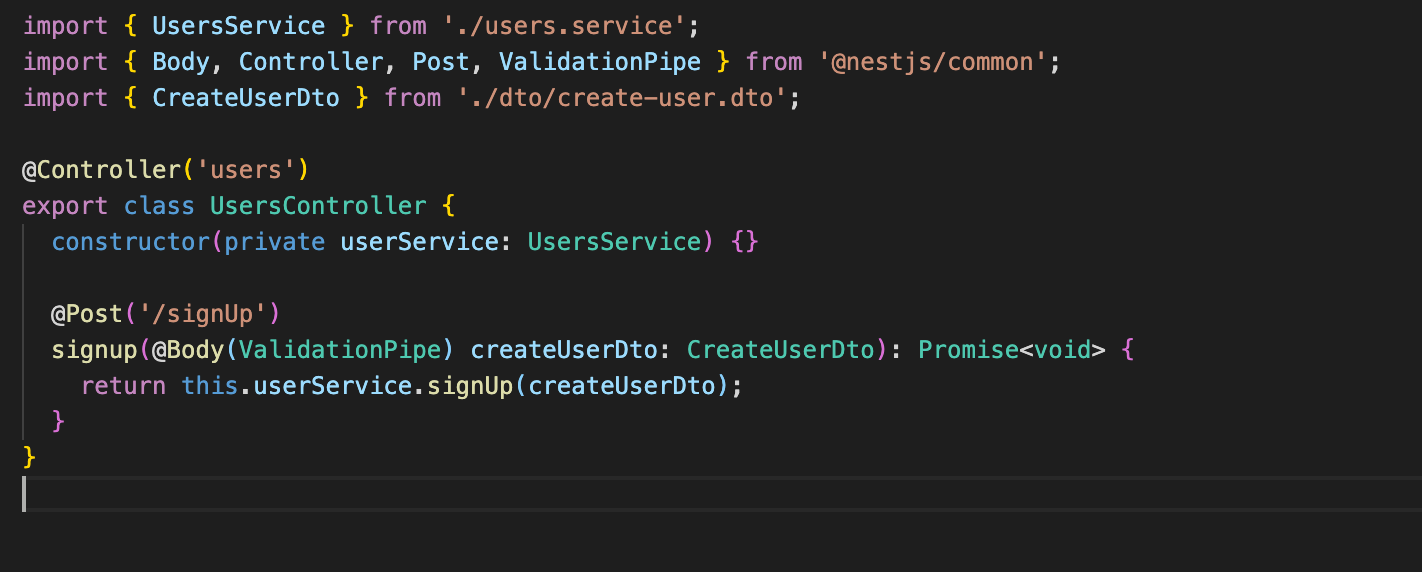
Task: Click the createUserDto argument inside the signUp call
Action: [x=622, y=385]
